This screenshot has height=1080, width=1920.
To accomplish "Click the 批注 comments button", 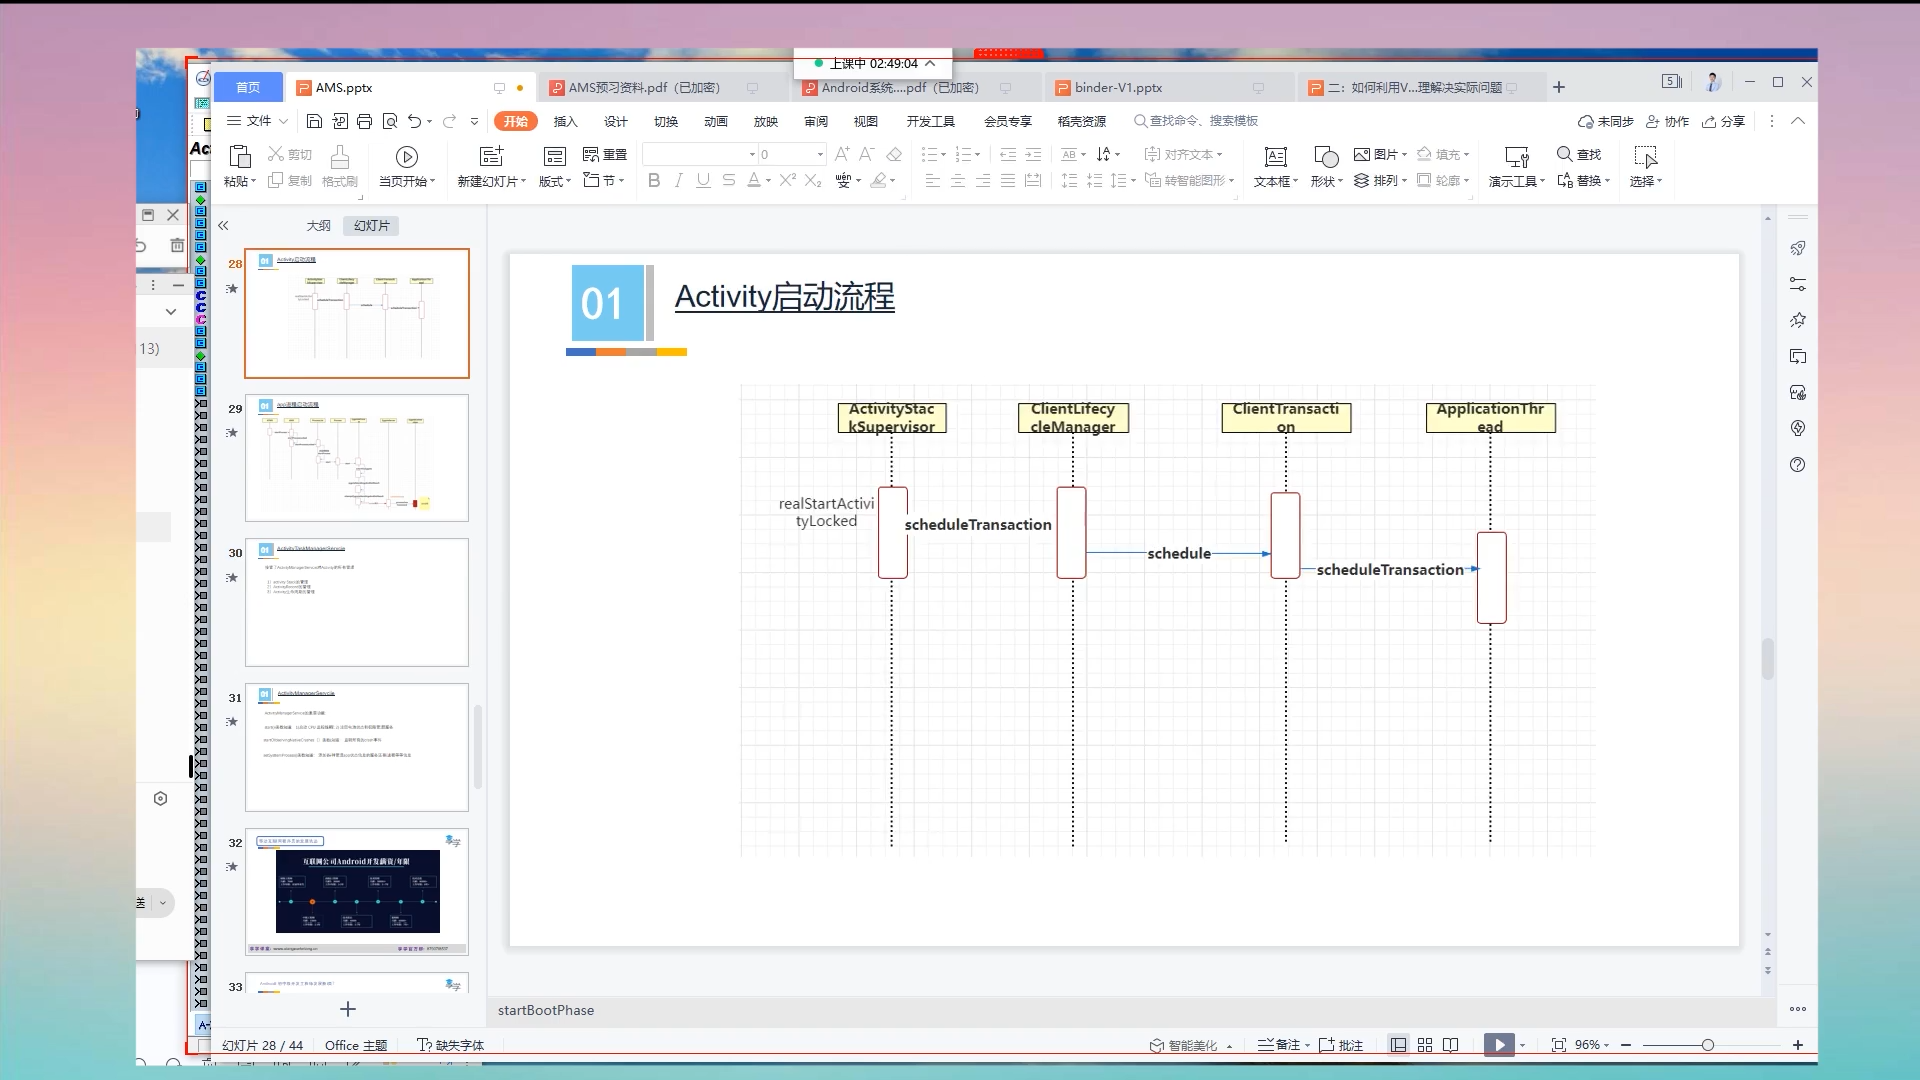I will pos(1341,1045).
